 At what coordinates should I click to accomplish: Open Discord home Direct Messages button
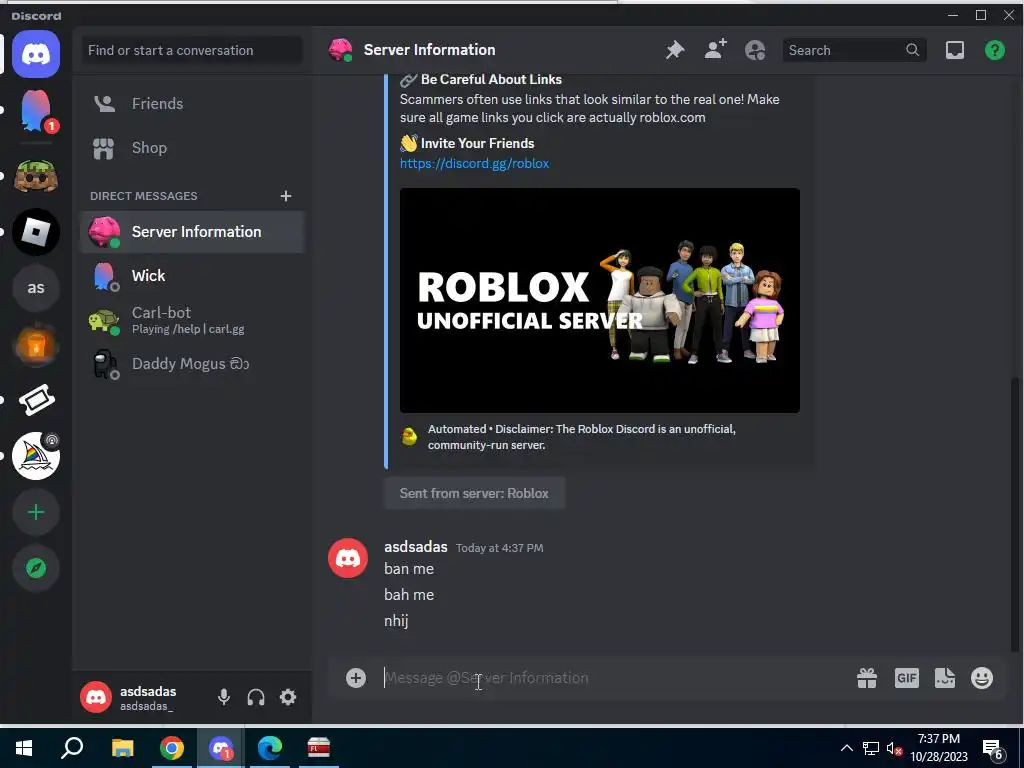(x=36, y=54)
